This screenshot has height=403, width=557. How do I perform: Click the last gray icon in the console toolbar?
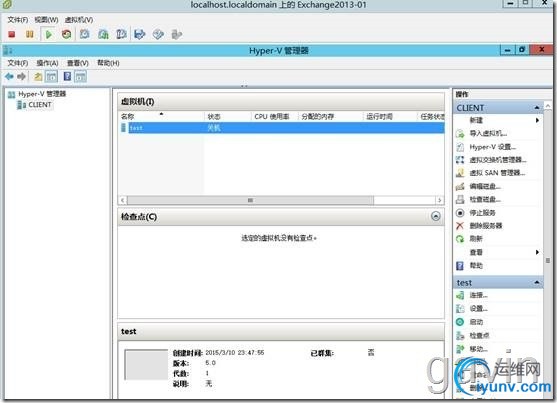(x=177, y=34)
